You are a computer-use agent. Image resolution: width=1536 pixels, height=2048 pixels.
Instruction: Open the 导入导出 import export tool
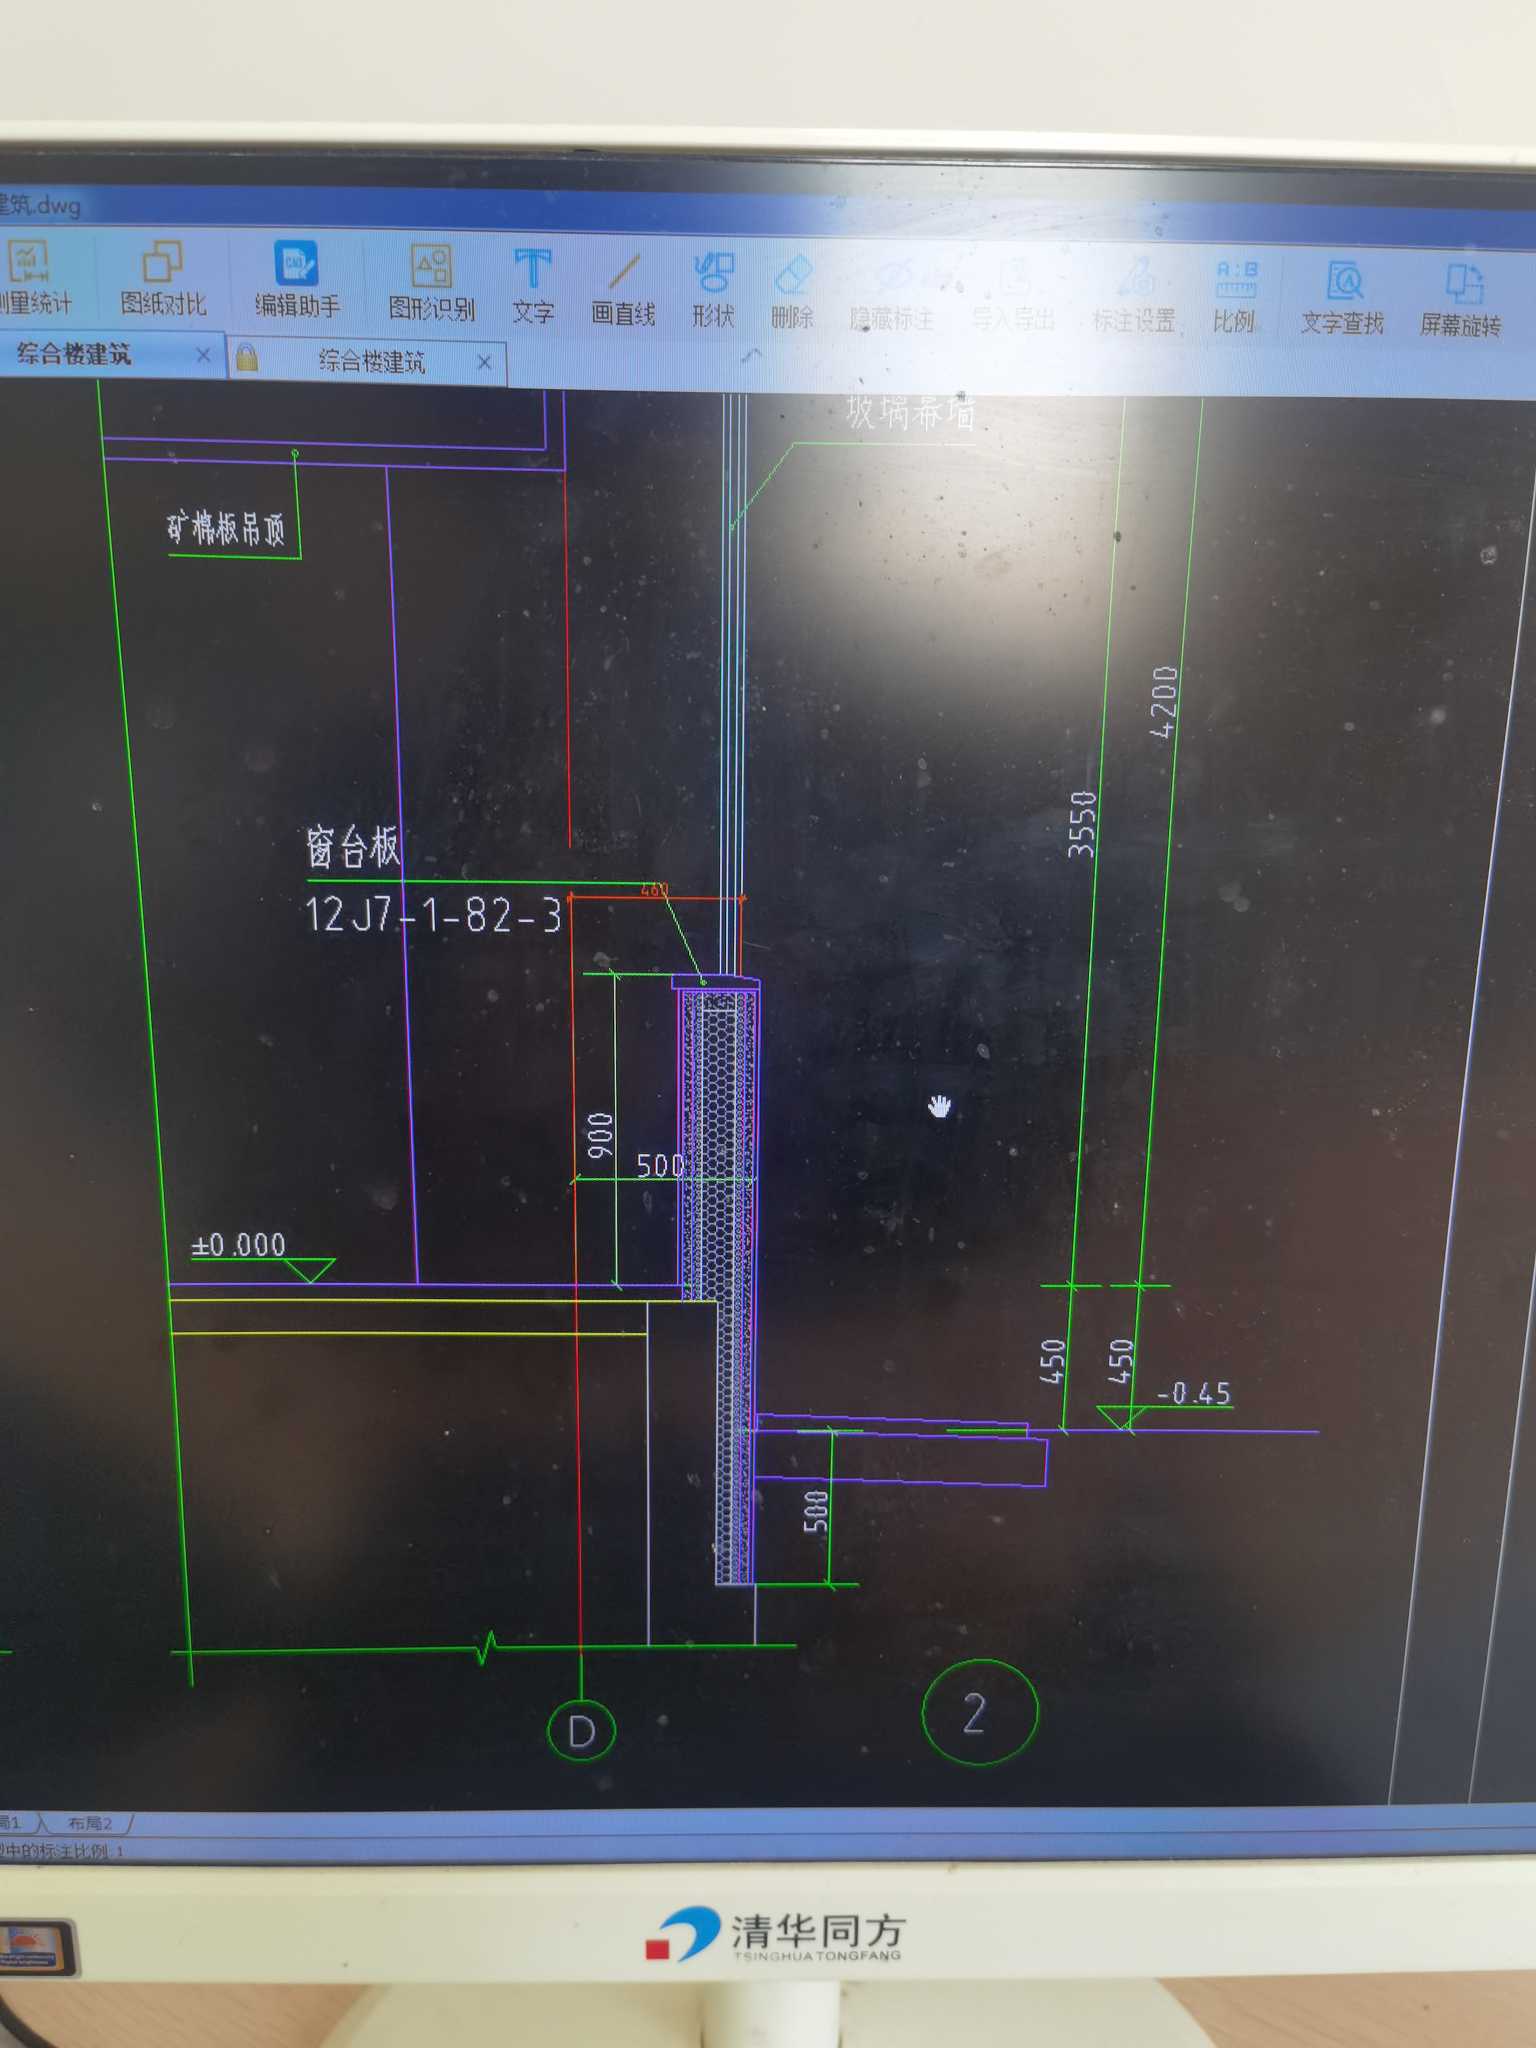1013,297
